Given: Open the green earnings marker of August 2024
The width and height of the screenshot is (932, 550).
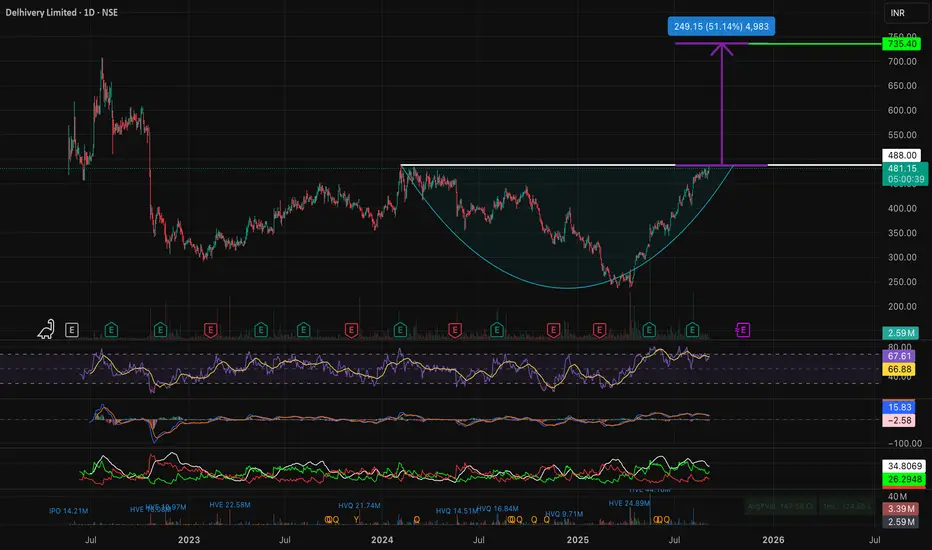Looking at the screenshot, I should tap(497, 329).
